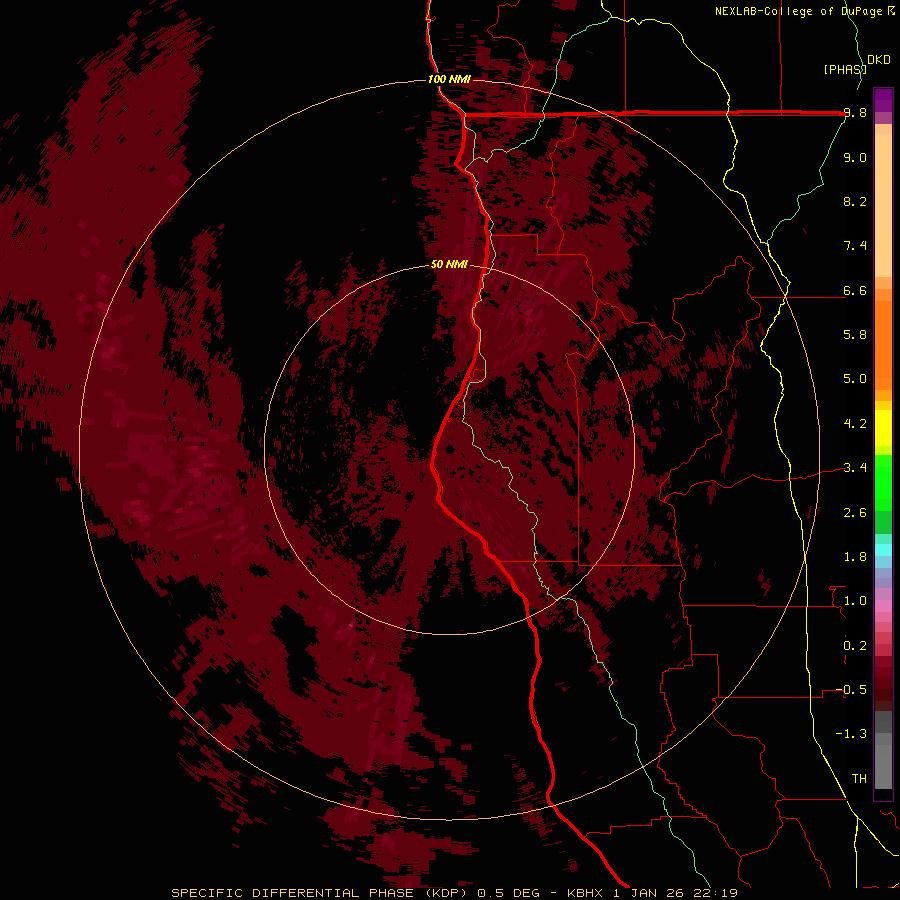Click the 5.0 scale value
The height and width of the screenshot is (900, 900).
point(855,379)
